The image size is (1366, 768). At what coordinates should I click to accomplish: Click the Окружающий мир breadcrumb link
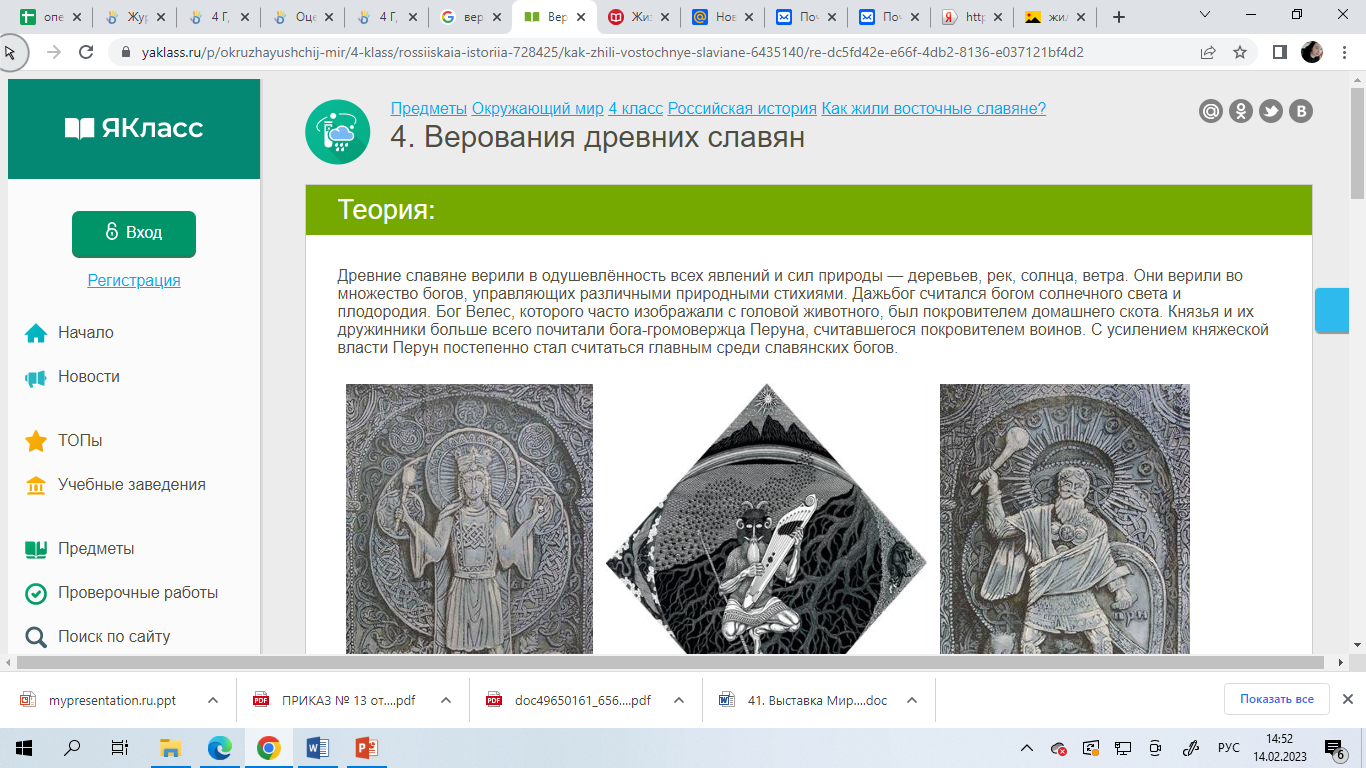click(537, 109)
